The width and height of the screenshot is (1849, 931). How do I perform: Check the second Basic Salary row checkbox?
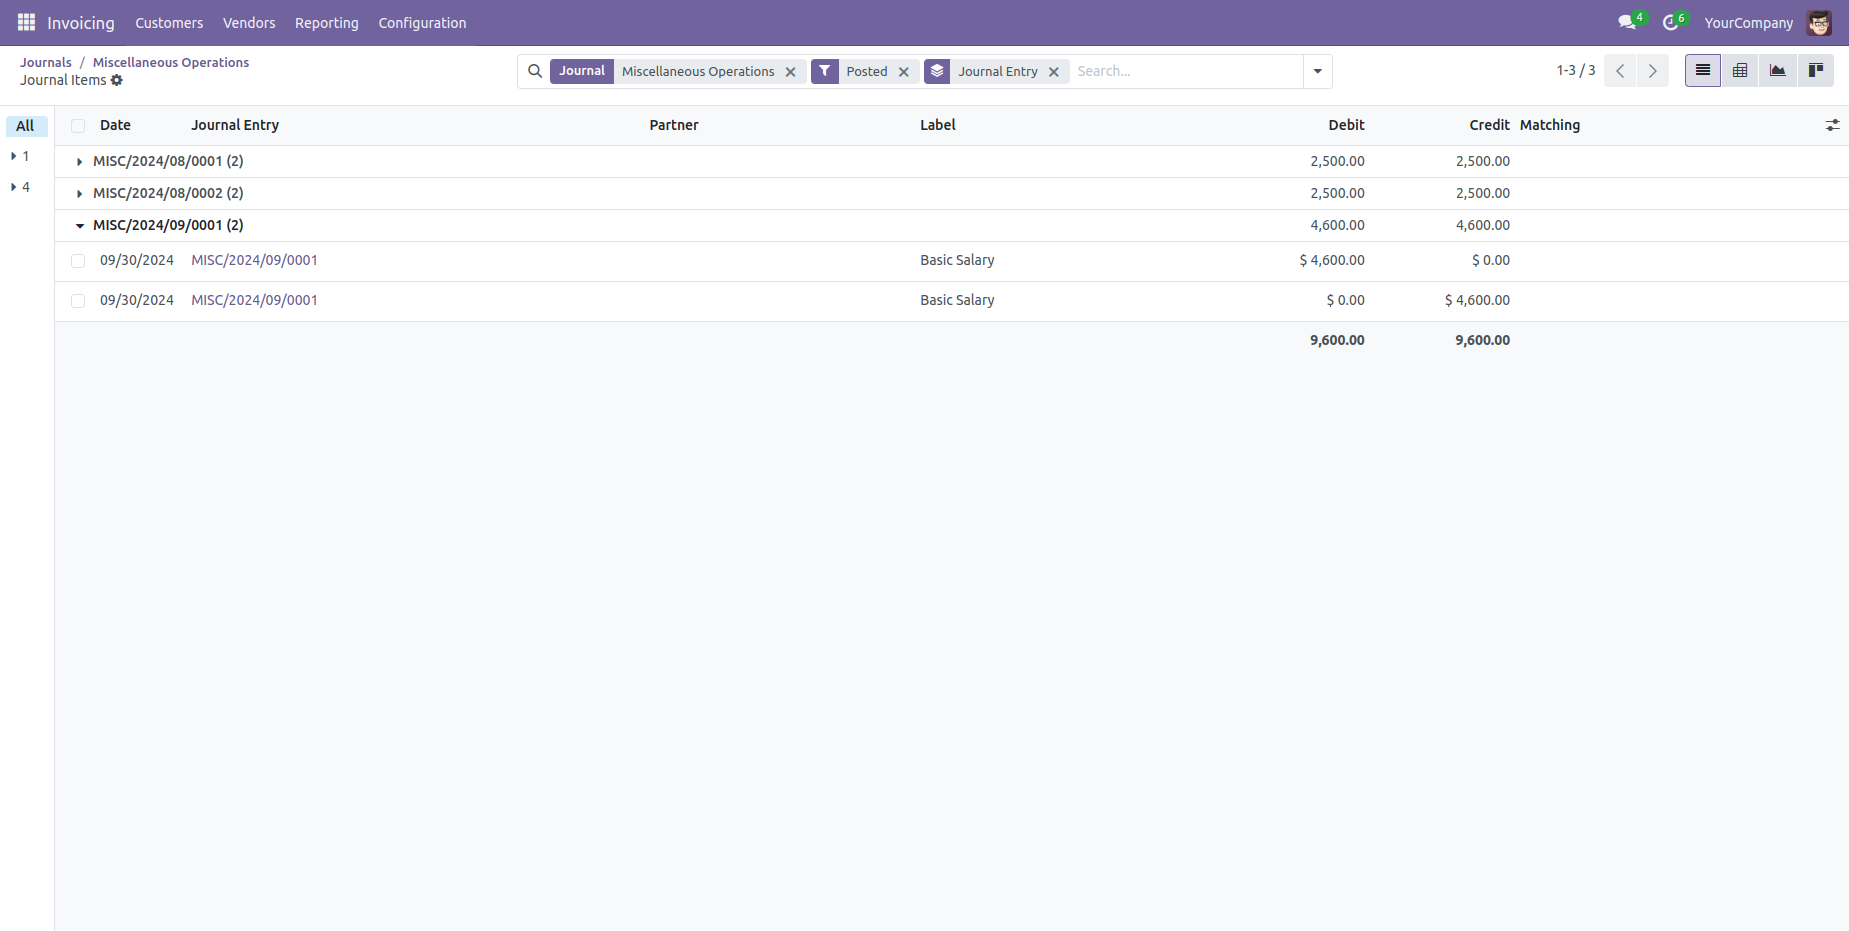(x=78, y=301)
